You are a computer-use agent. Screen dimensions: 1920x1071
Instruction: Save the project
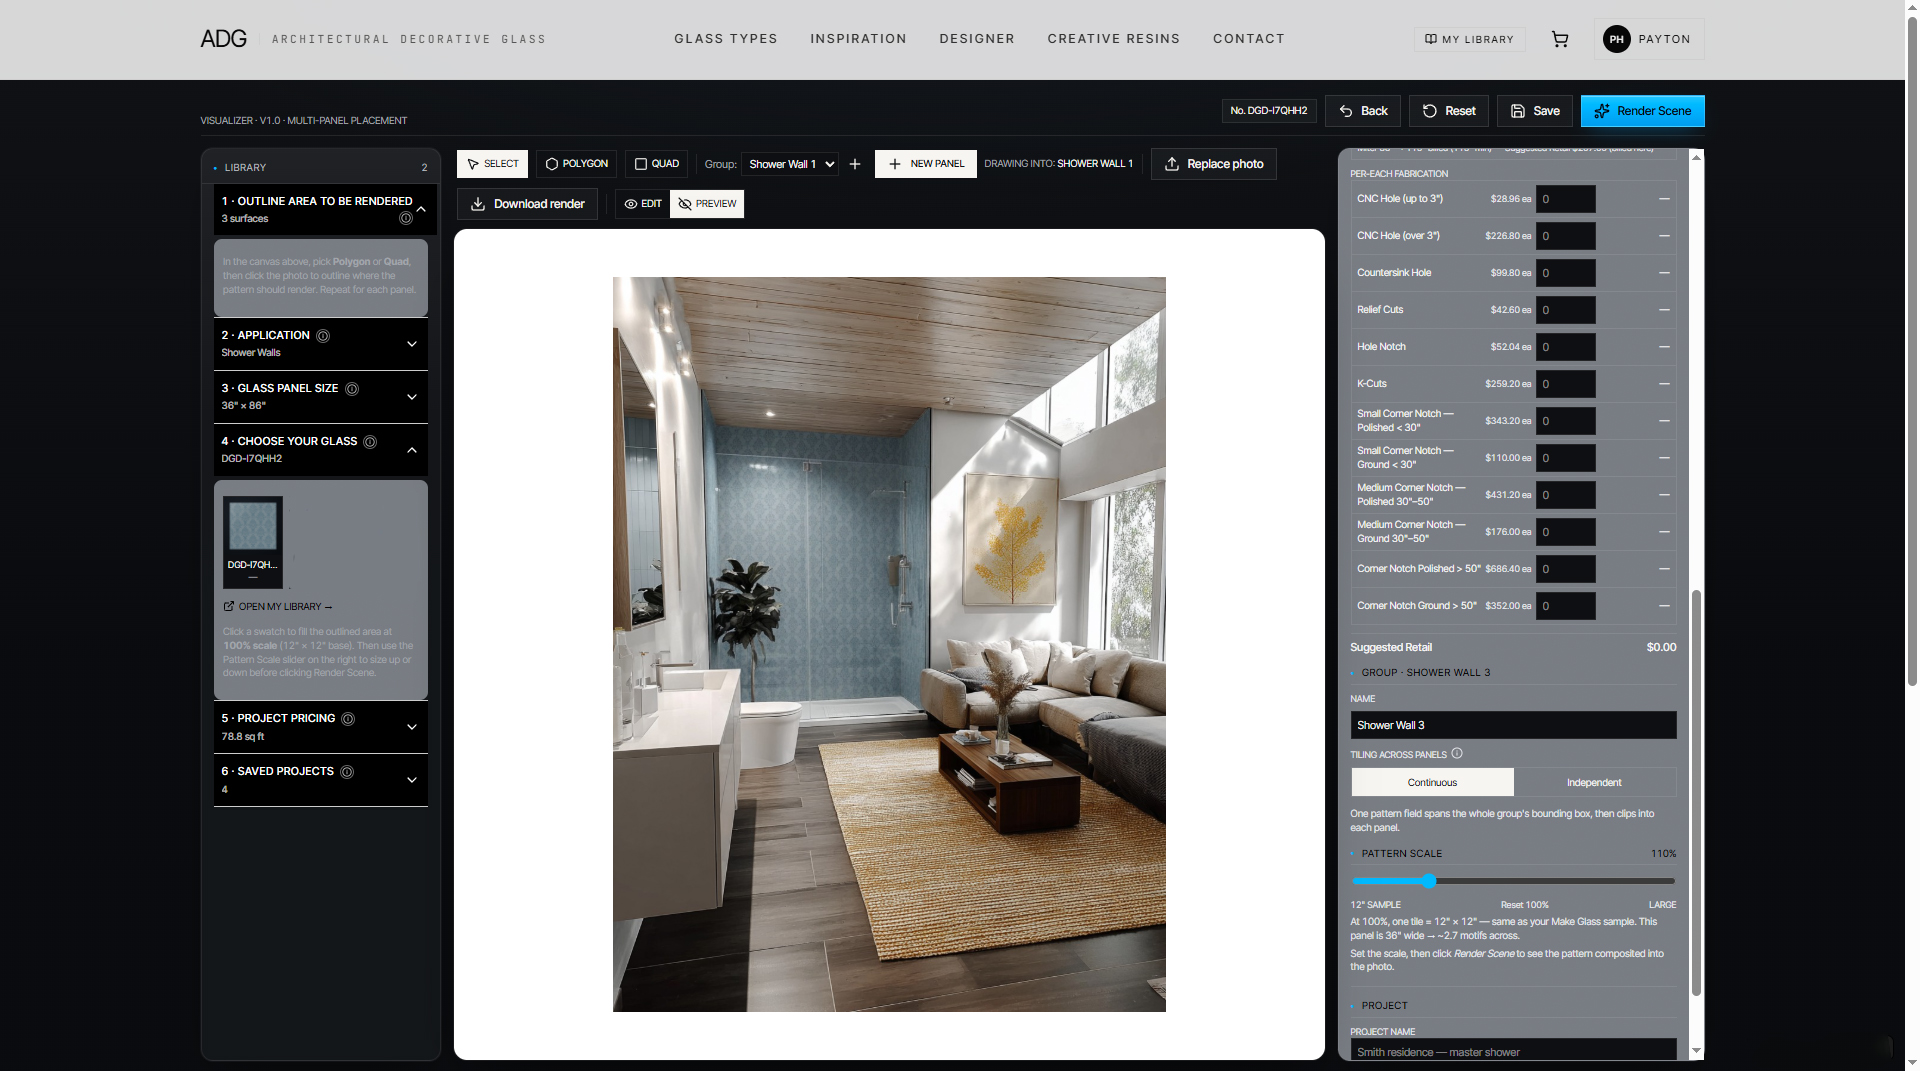pyautogui.click(x=1534, y=111)
